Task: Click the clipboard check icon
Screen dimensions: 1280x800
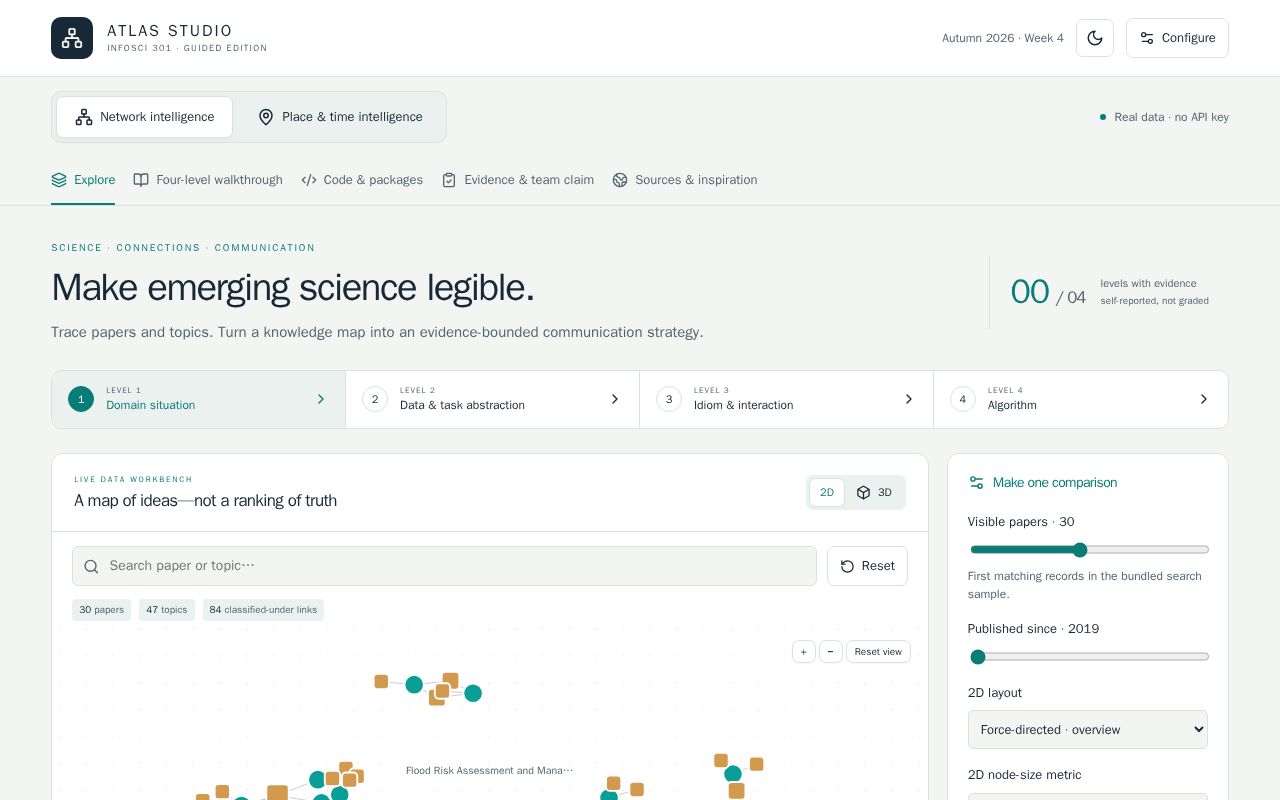Action: point(449,180)
